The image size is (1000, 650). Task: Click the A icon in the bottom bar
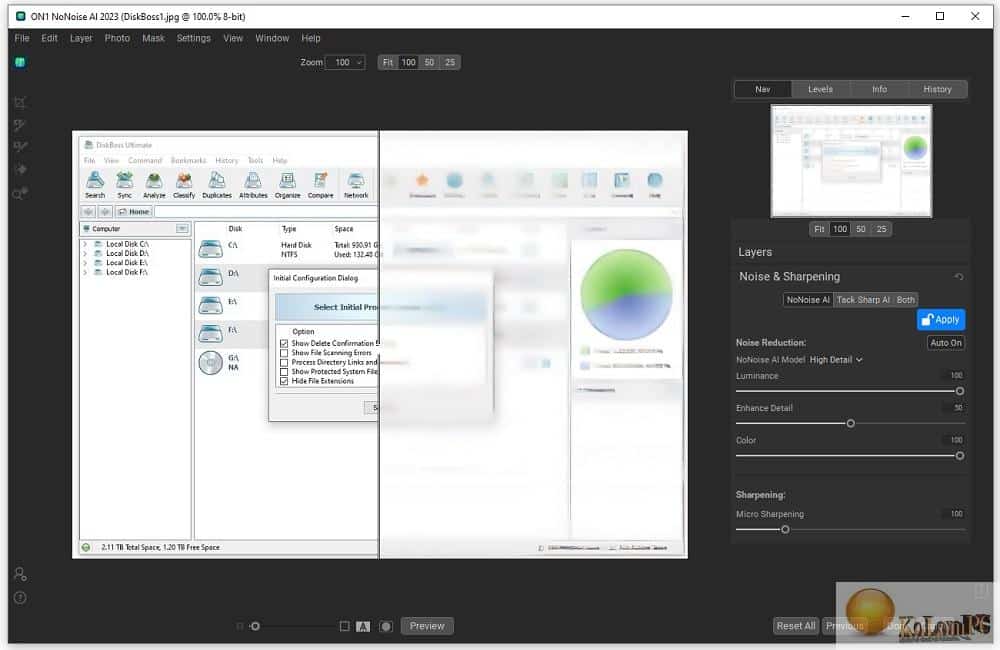pos(363,626)
